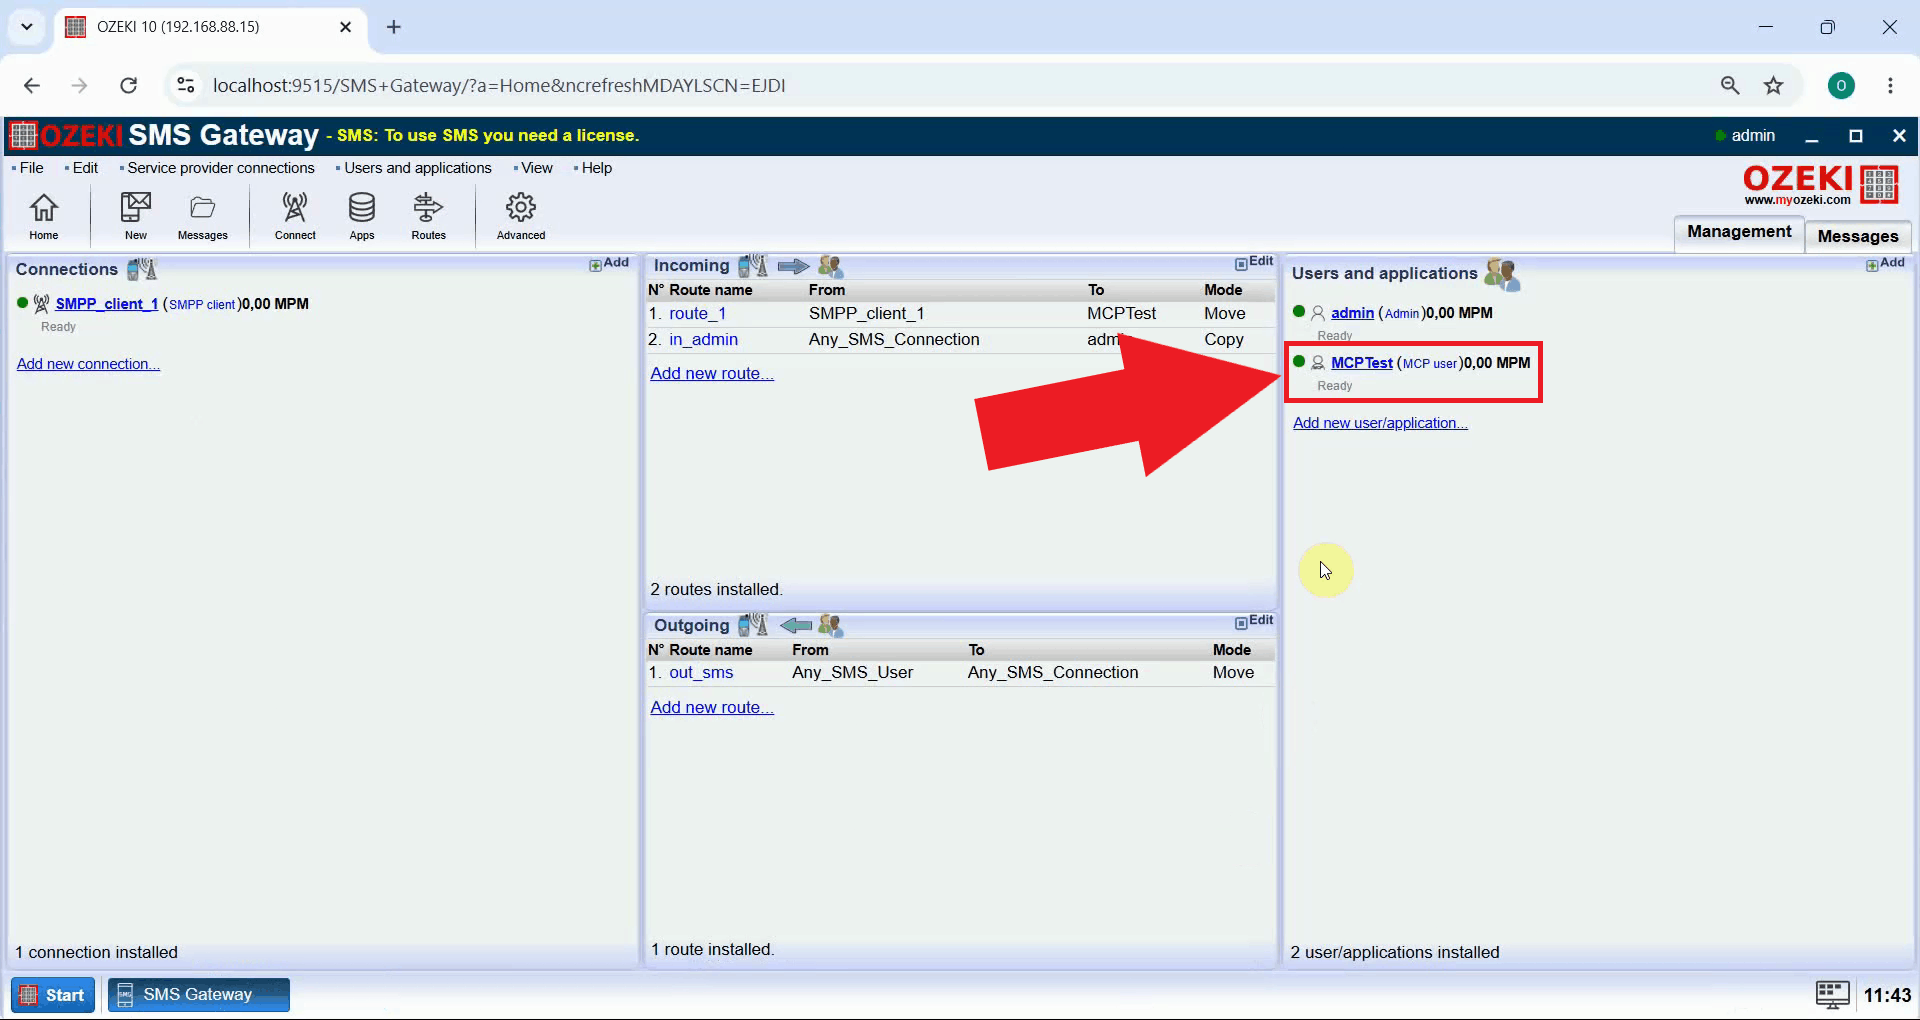
Task: Click Edit in the Incoming panel
Action: (x=1254, y=262)
